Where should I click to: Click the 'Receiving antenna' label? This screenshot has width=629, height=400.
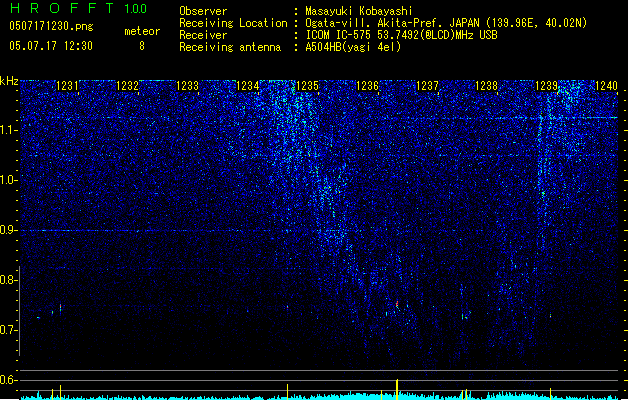(230, 47)
